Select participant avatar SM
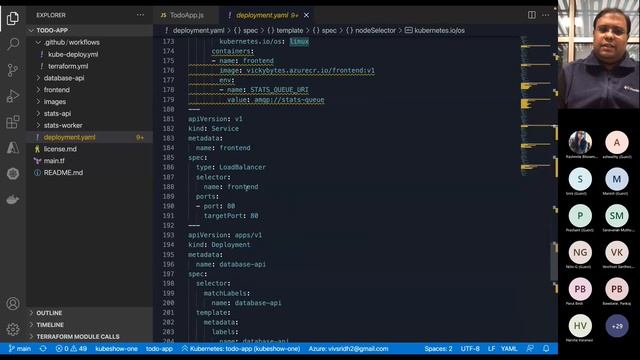Viewport: 640px width, 360px height. pos(617,216)
